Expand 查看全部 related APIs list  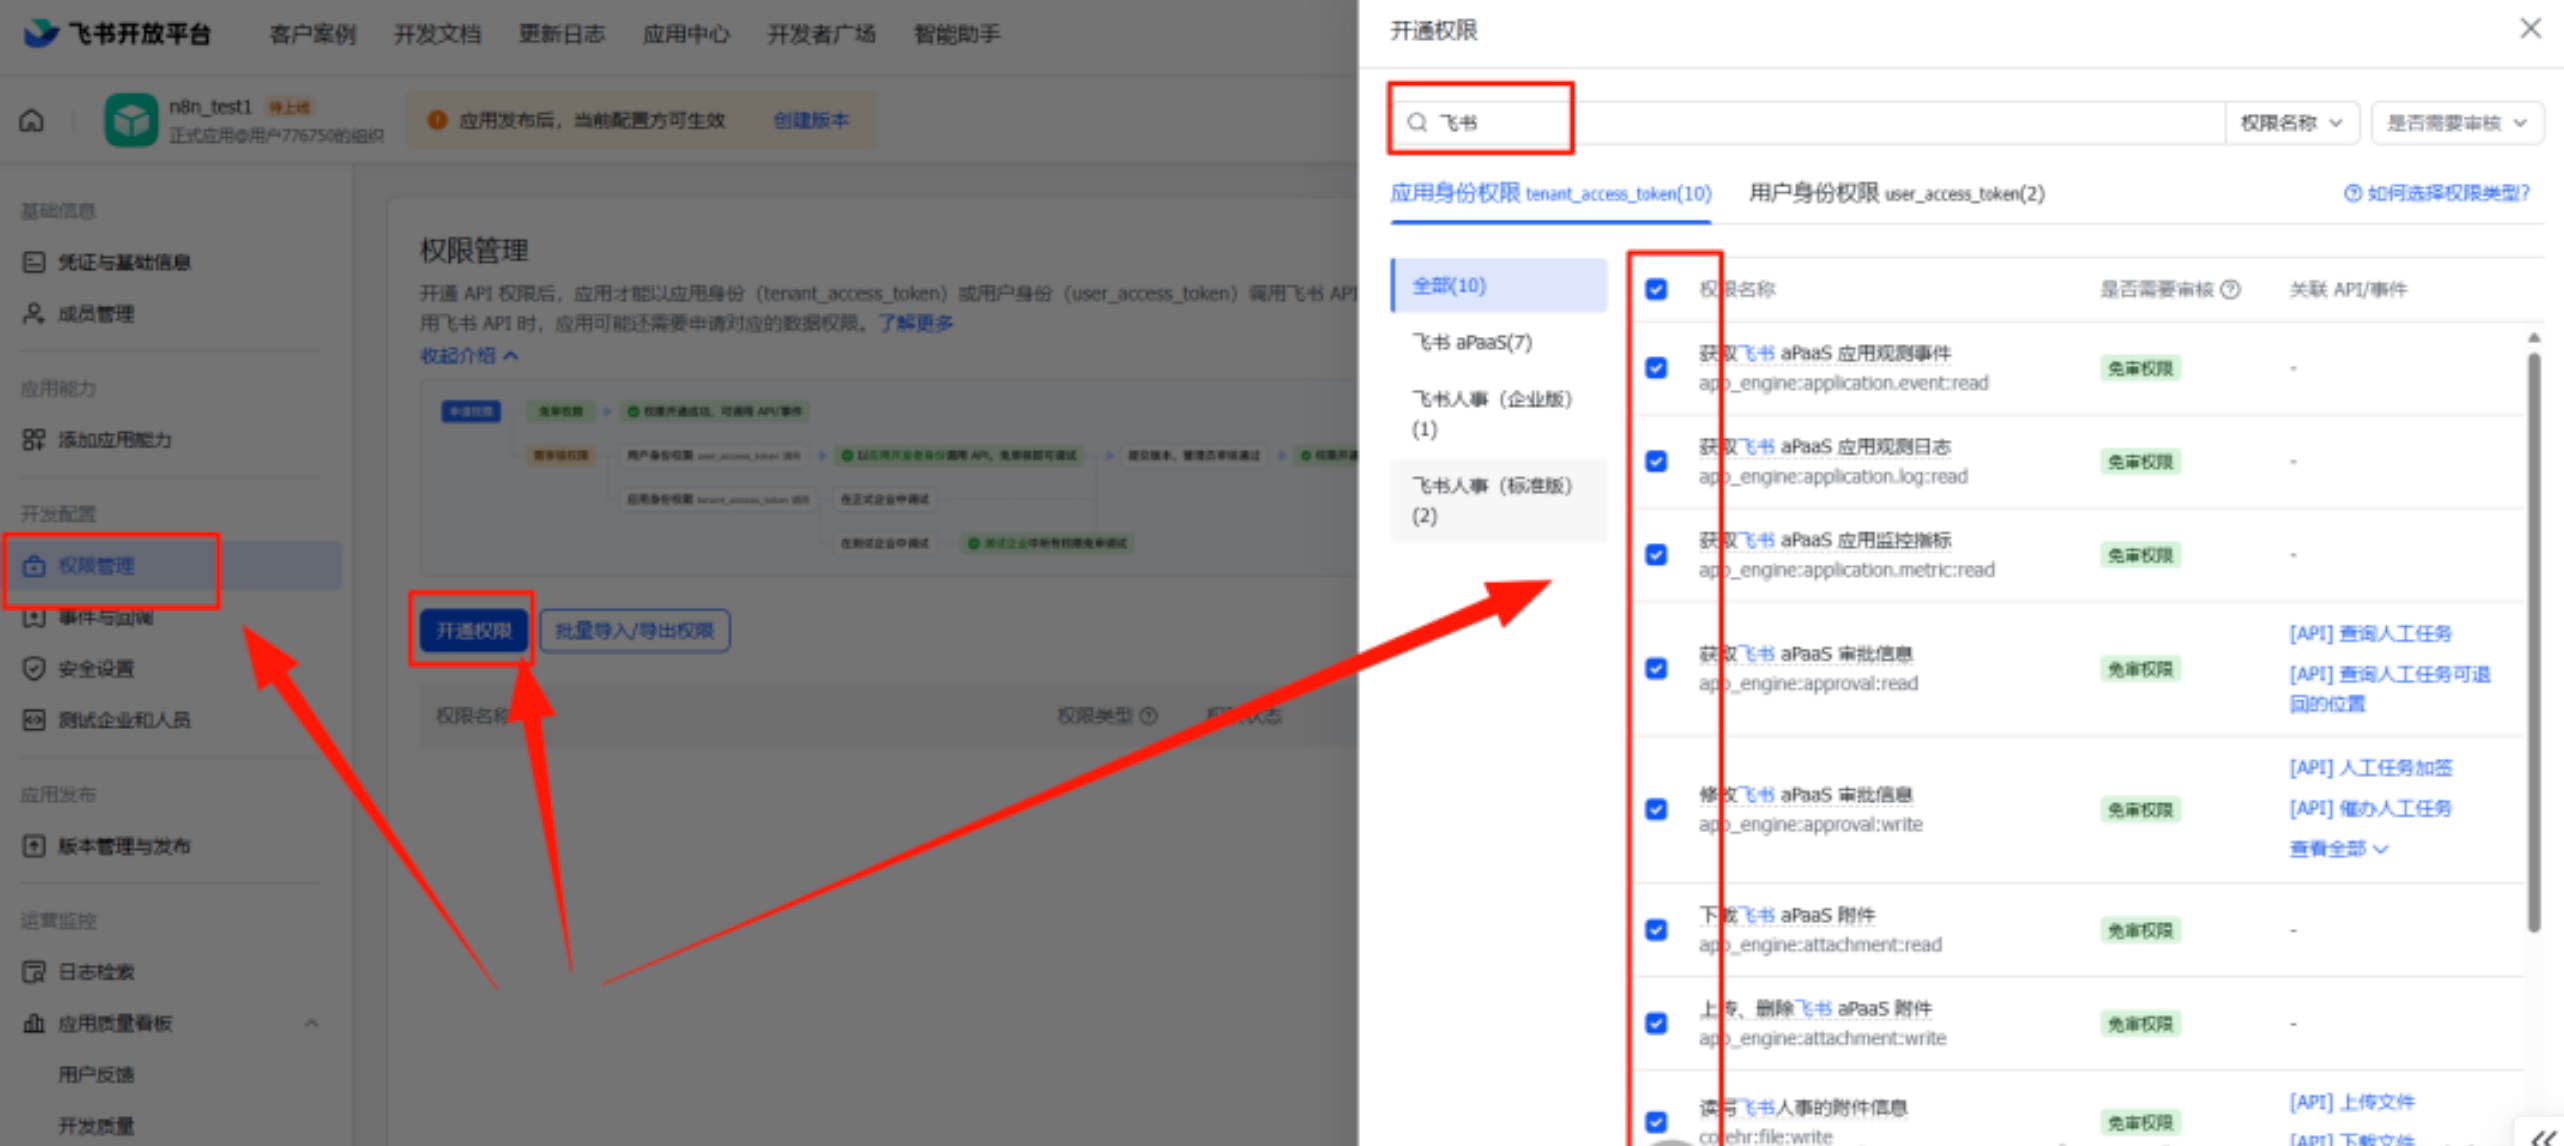2338,849
